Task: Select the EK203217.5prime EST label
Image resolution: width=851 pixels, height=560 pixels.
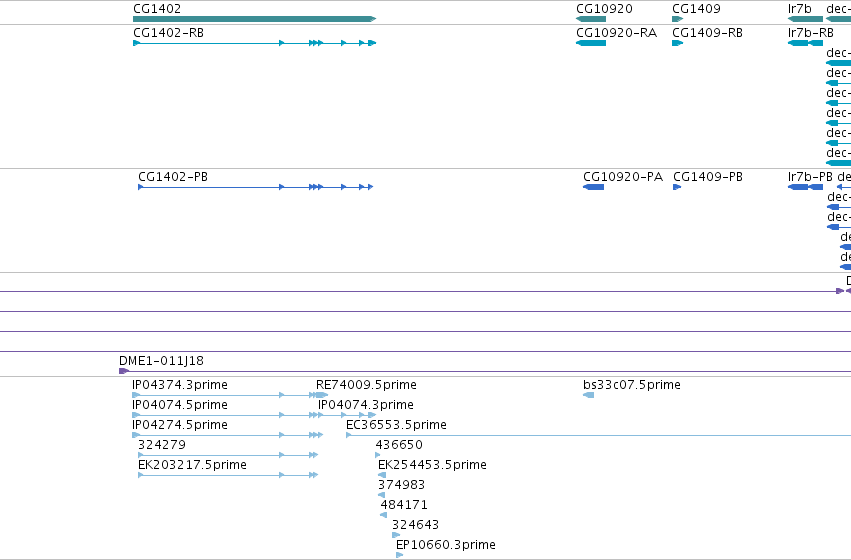Action: (x=192, y=465)
